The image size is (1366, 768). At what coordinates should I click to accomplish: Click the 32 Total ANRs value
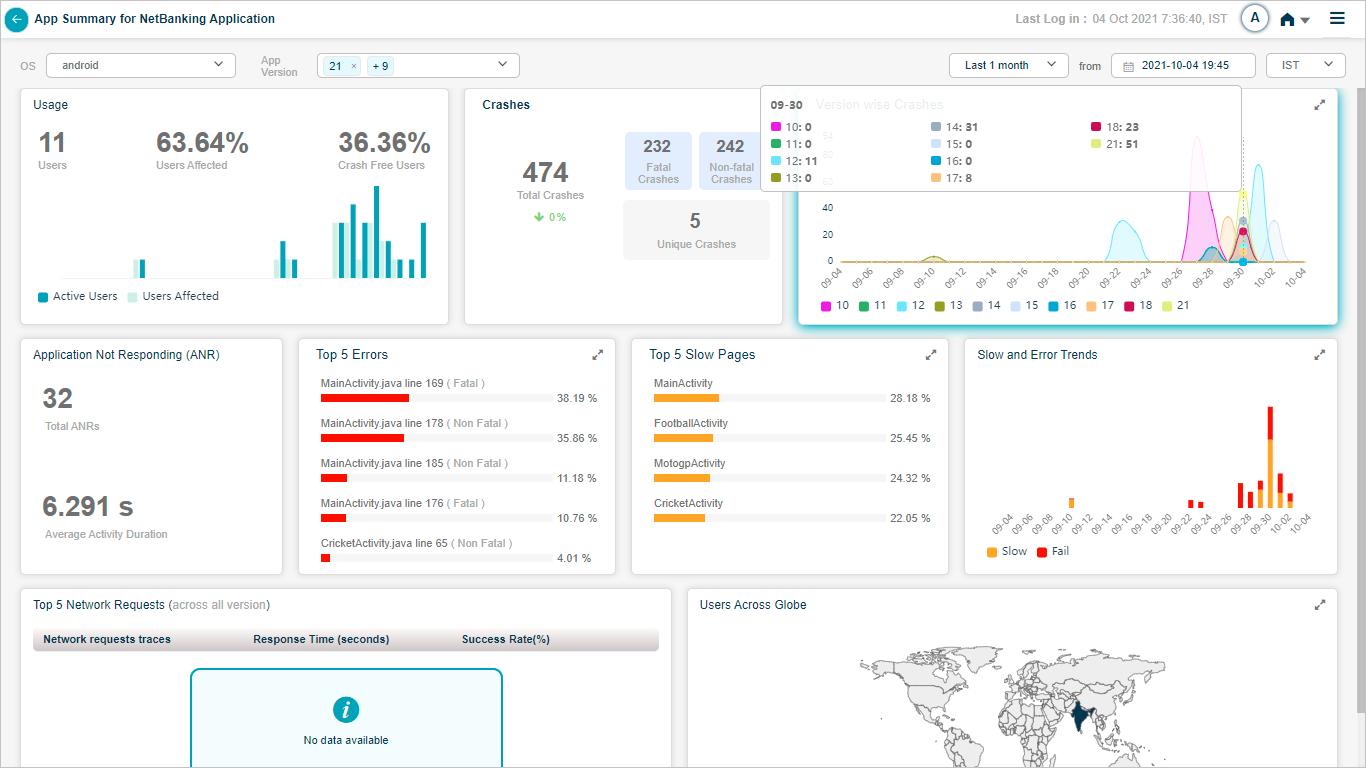tap(58, 399)
